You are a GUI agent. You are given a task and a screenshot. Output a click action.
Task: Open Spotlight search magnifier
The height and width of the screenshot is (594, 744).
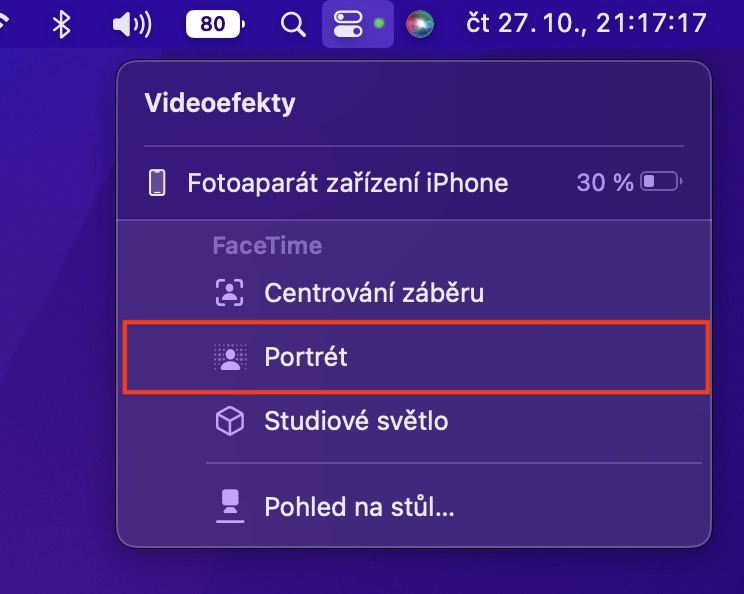[292, 23]
